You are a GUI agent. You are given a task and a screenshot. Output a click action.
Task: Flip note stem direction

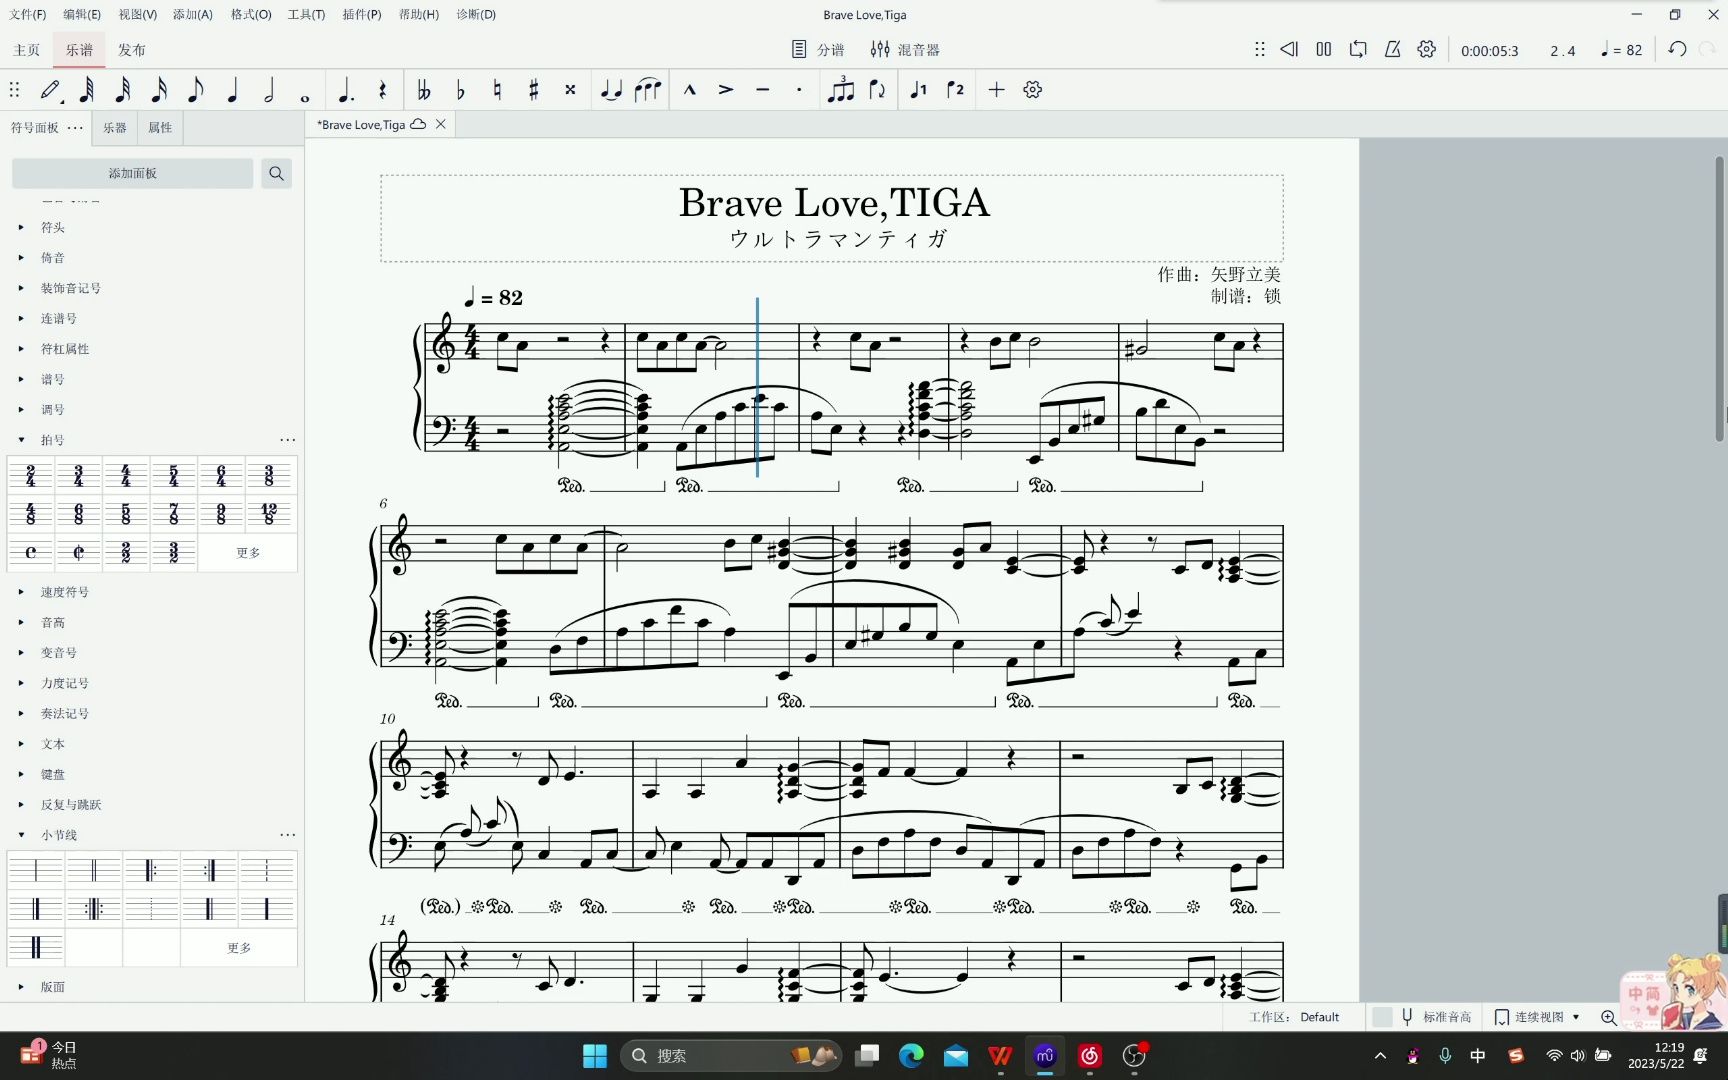[877, 90]
